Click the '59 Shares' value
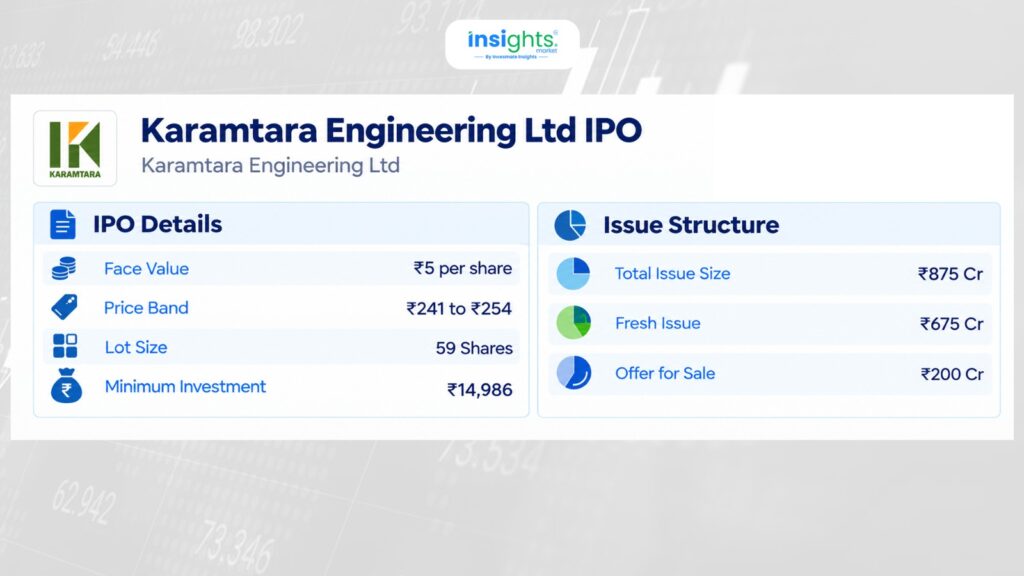The image size is (1024, 576). (474, 348)
